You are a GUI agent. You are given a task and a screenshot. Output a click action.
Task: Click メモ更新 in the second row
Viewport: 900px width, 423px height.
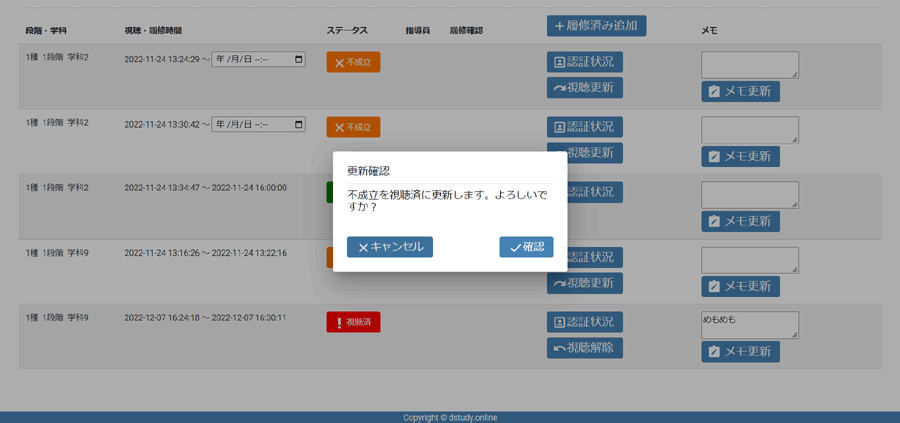click(740, 157)
